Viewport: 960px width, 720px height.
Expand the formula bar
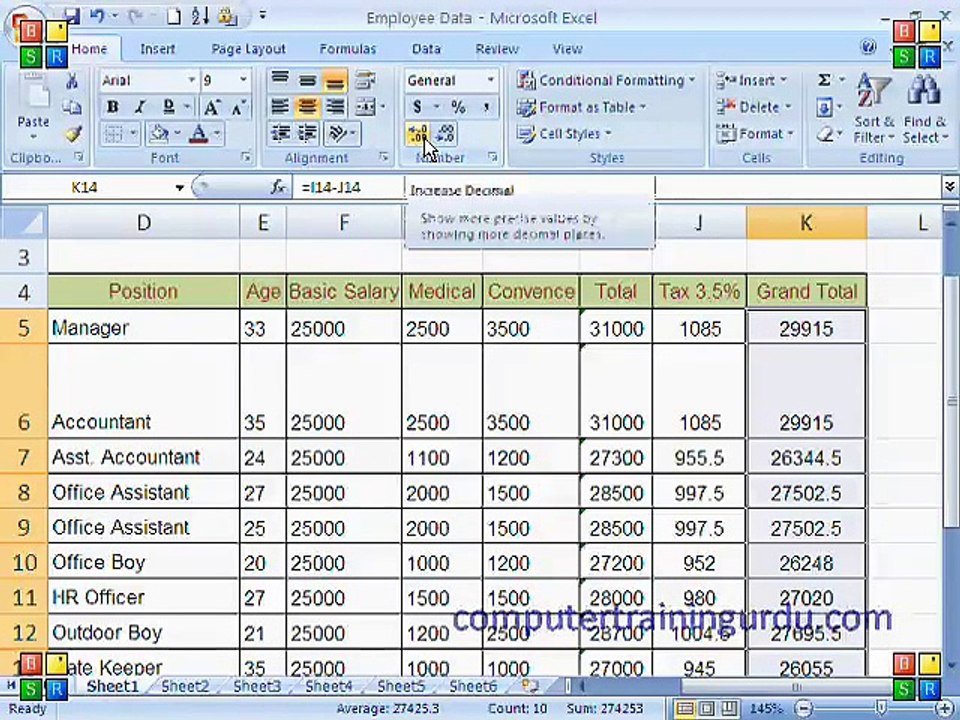pyautogui.click(x=950, y=186)
